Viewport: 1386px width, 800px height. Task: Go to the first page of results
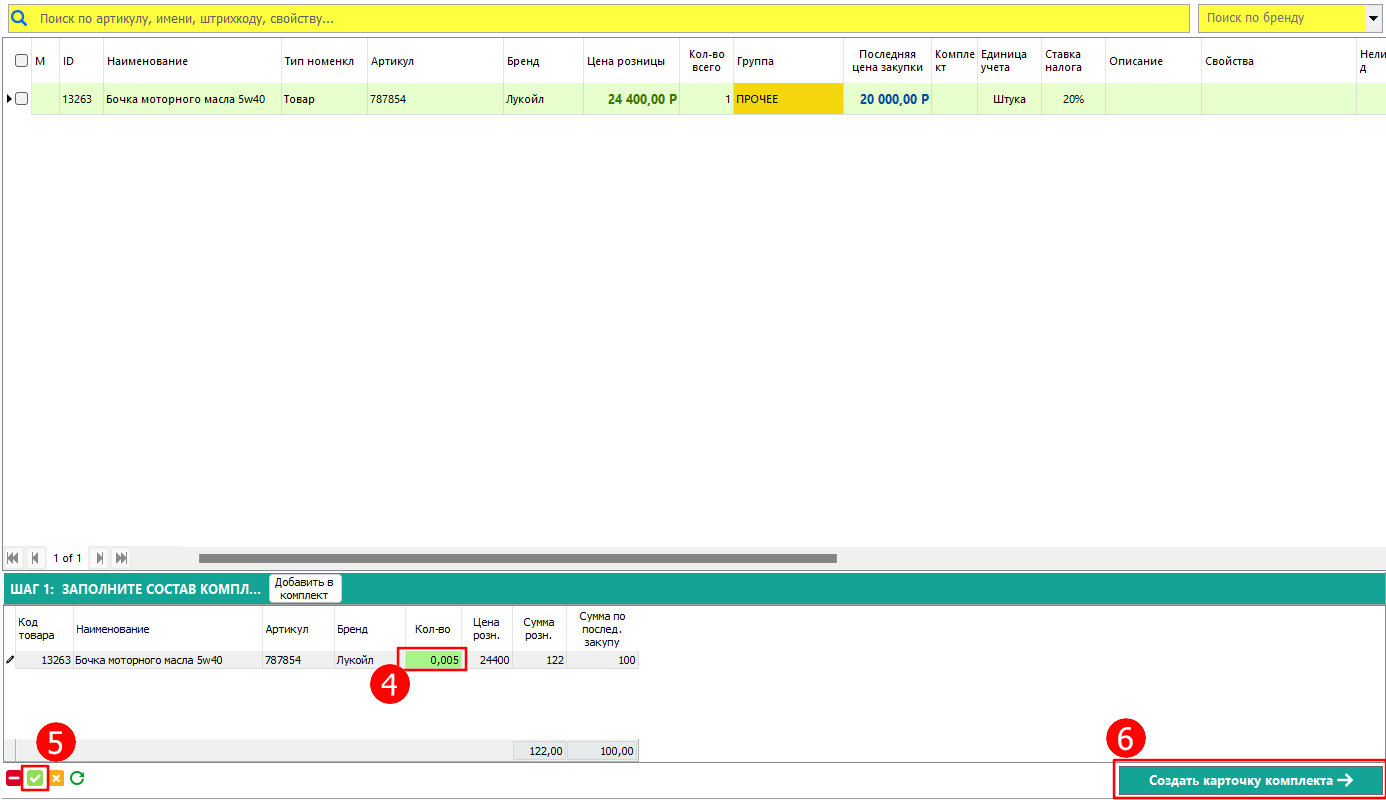14,558
